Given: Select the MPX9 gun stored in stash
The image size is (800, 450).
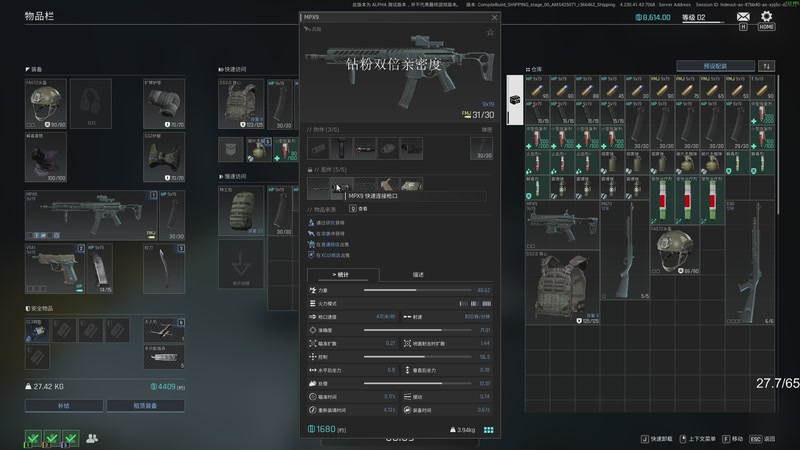Looking at the screenshot, I should click(x=562, y=226).
